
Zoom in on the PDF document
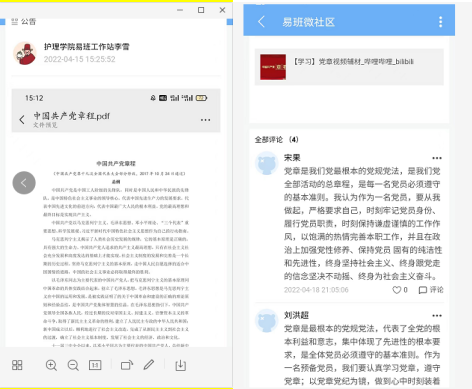point(51,365)
